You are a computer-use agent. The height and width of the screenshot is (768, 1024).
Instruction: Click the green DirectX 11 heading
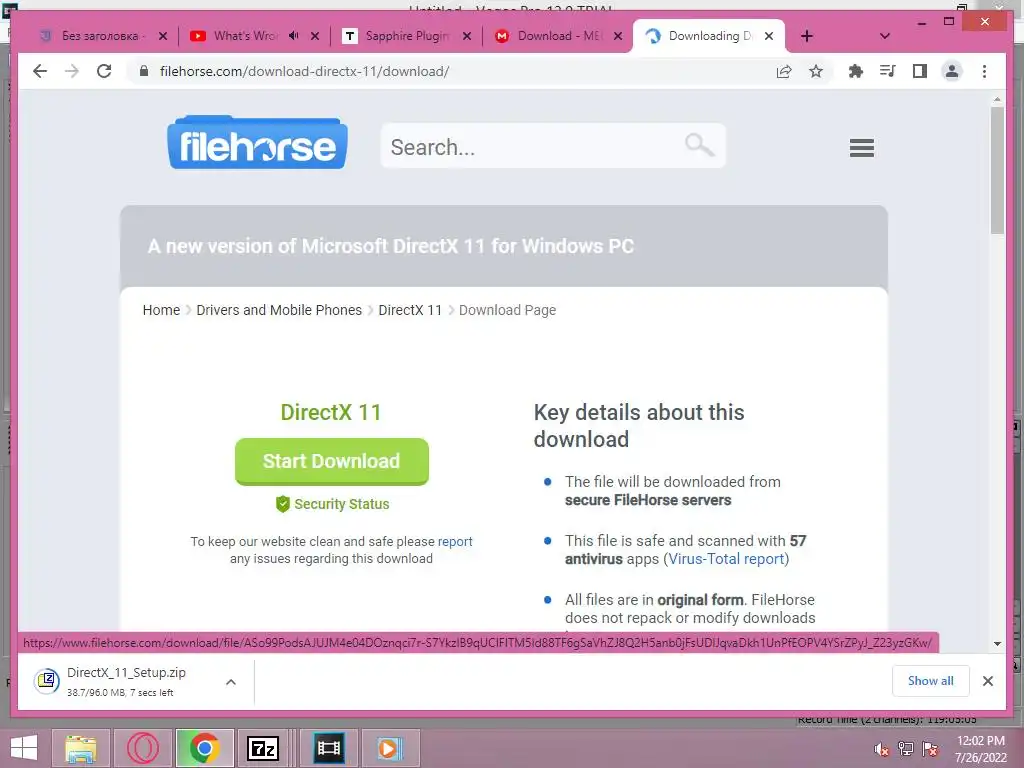331,413
